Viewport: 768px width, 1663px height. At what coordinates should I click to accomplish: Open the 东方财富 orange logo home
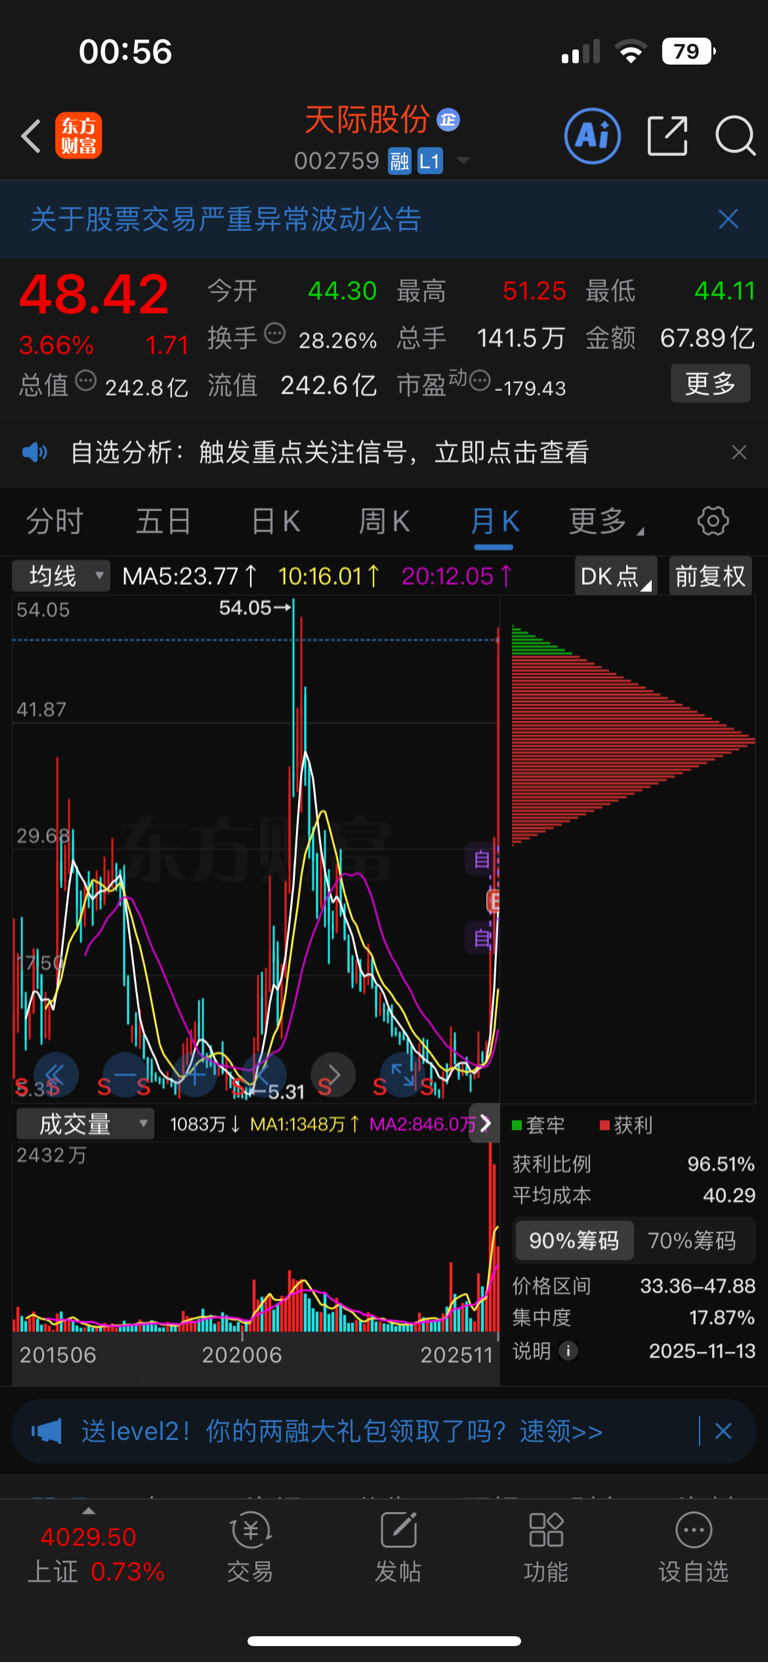[79, 136]
